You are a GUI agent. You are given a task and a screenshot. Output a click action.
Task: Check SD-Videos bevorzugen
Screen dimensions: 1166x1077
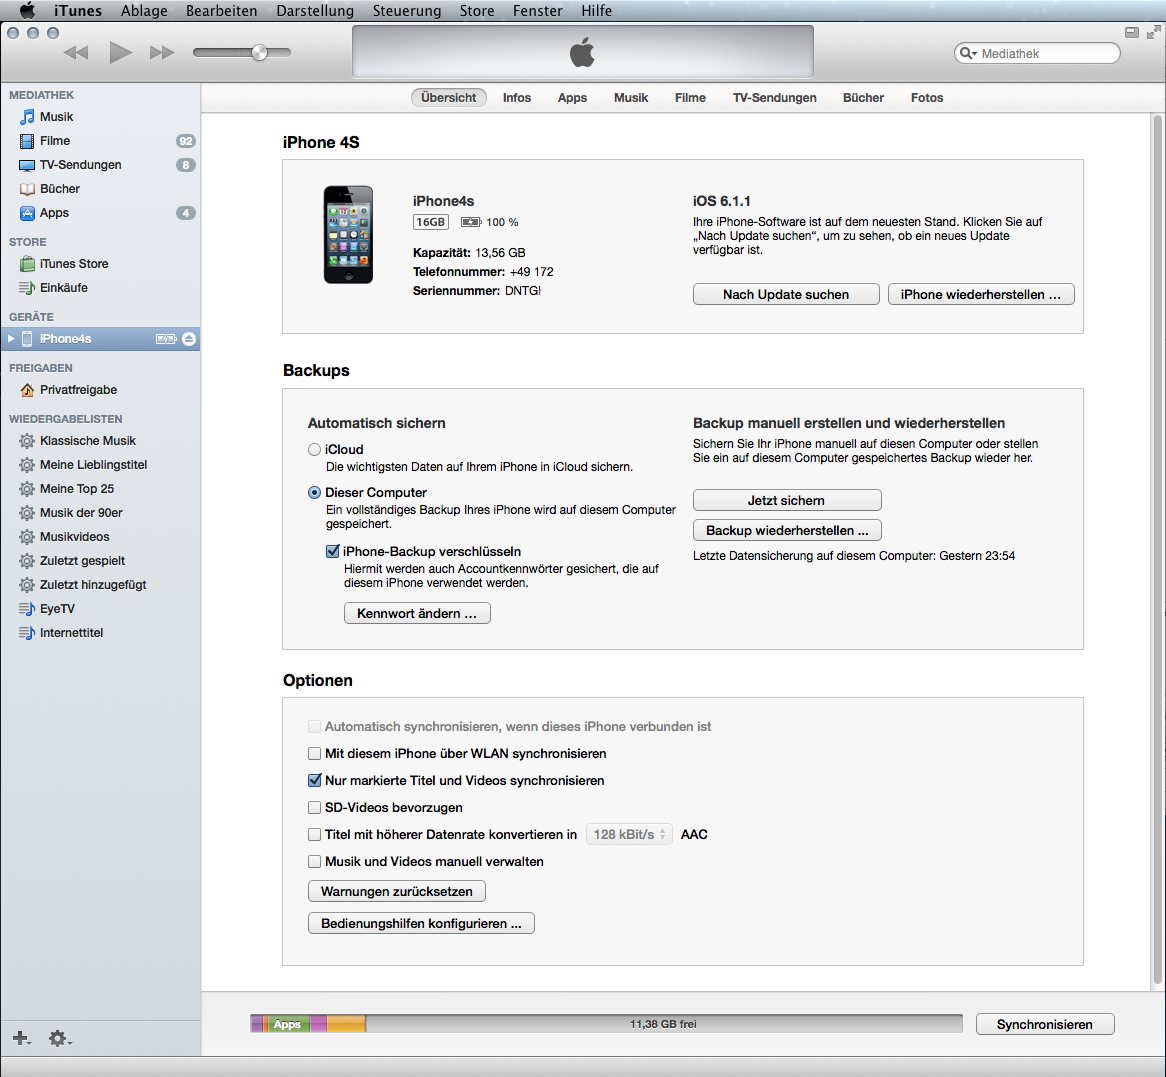(x=315, y=807)
